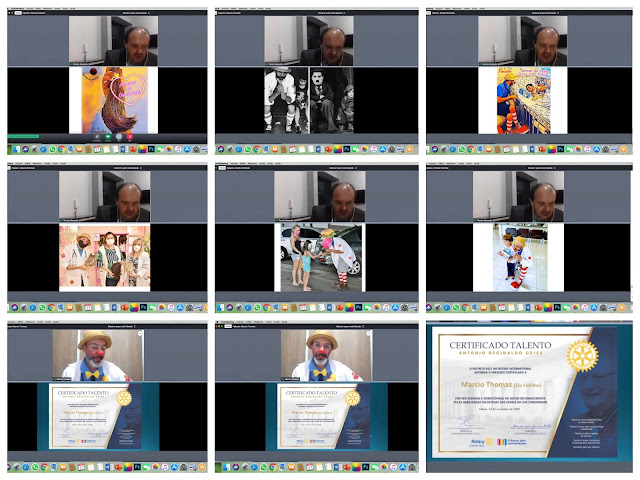Launch Siri from the dock below the heart image
This screenshot has height=480, width=640.
click(25, 149)
